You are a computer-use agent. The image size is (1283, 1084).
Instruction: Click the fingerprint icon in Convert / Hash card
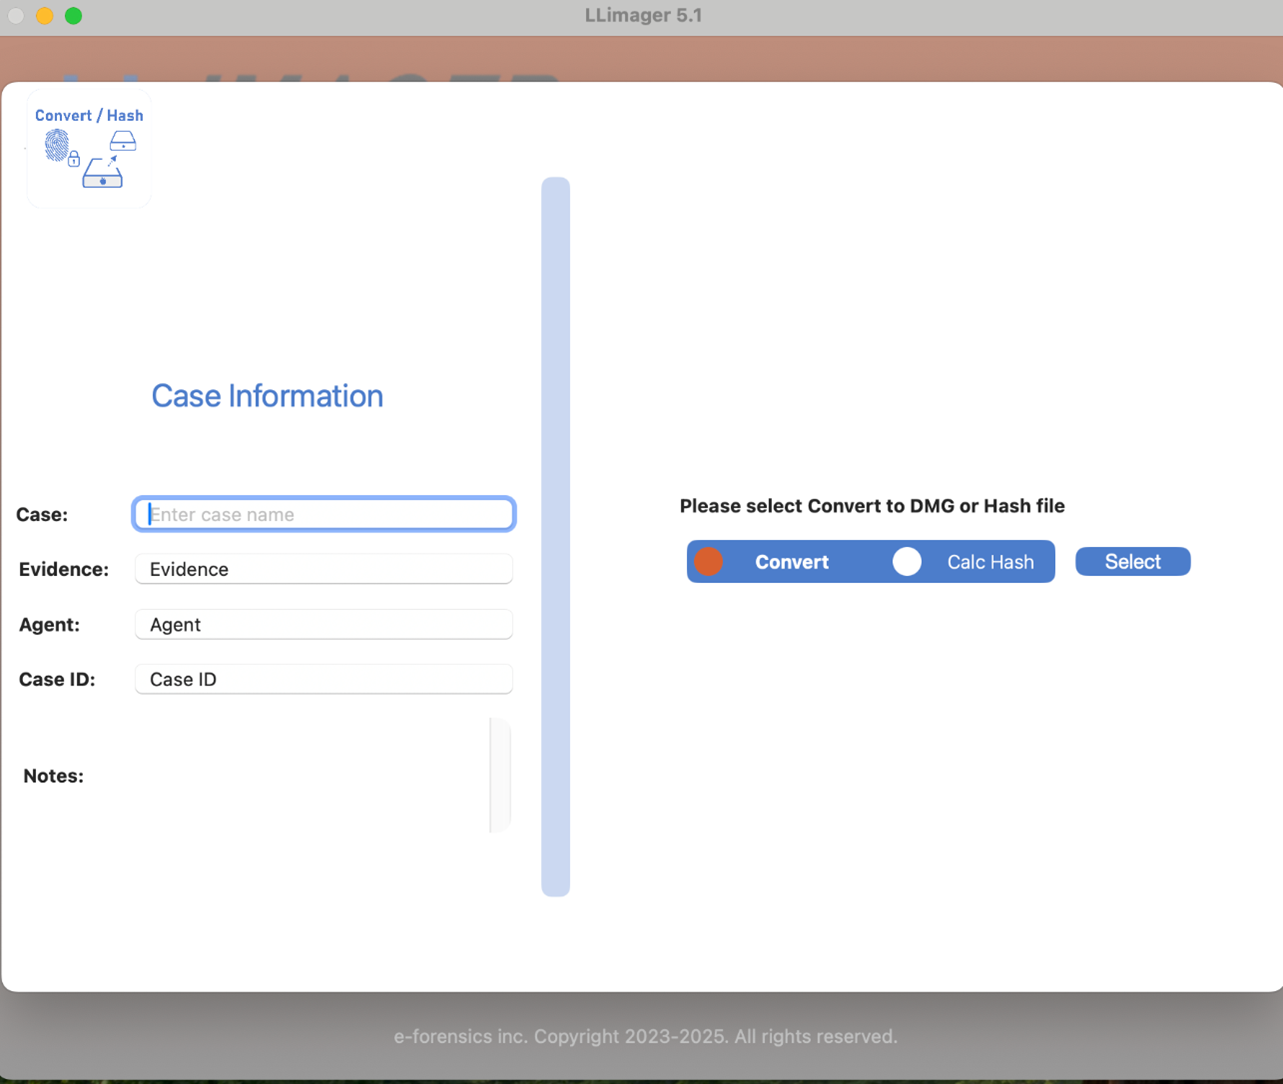[57, 145]
